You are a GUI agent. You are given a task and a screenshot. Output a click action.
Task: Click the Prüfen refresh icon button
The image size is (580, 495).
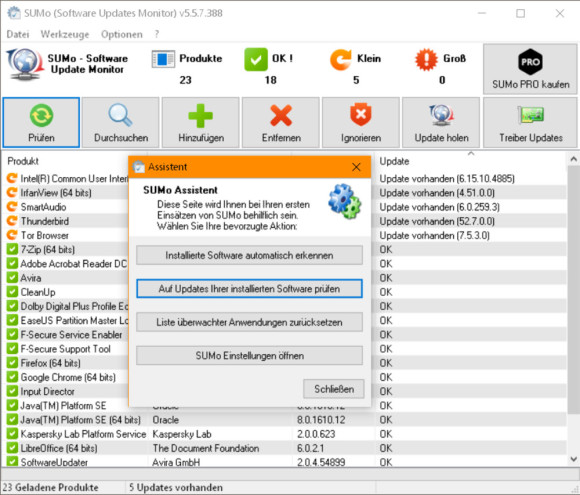pyautogui.click(x=41, y=122)
